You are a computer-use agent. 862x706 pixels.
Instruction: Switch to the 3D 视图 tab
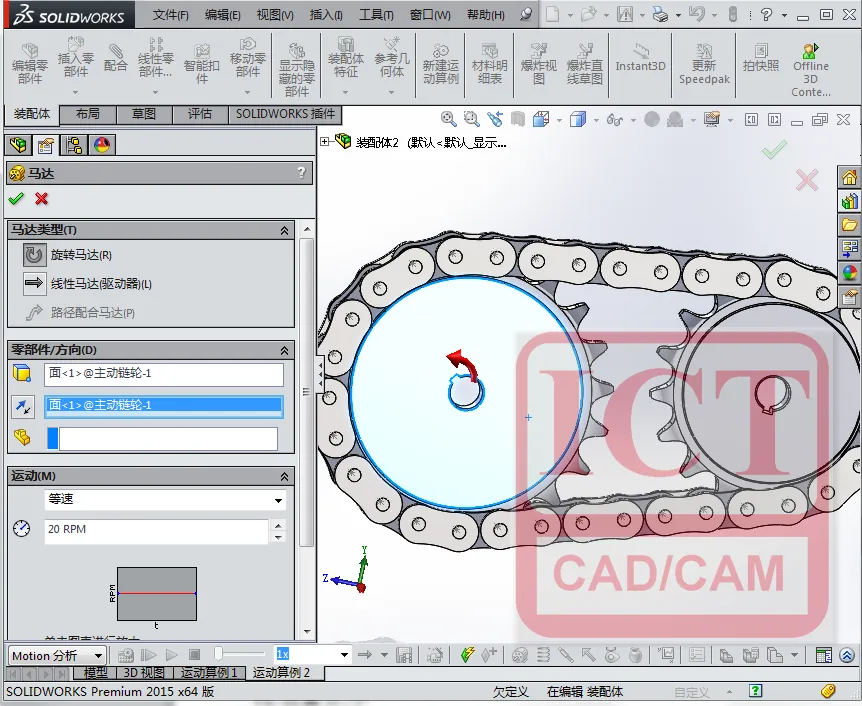(143, 672)
